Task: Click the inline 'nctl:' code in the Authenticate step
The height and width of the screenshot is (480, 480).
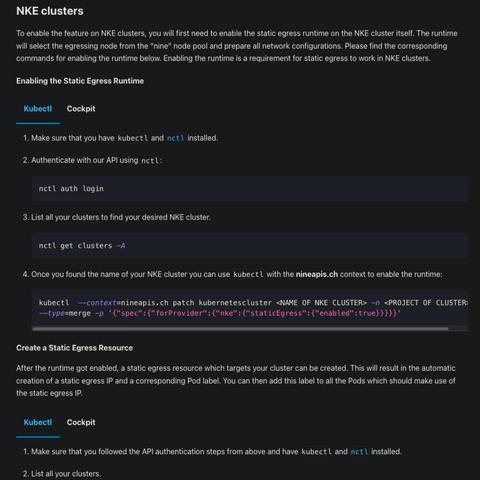Action: [x=151, y=160]
